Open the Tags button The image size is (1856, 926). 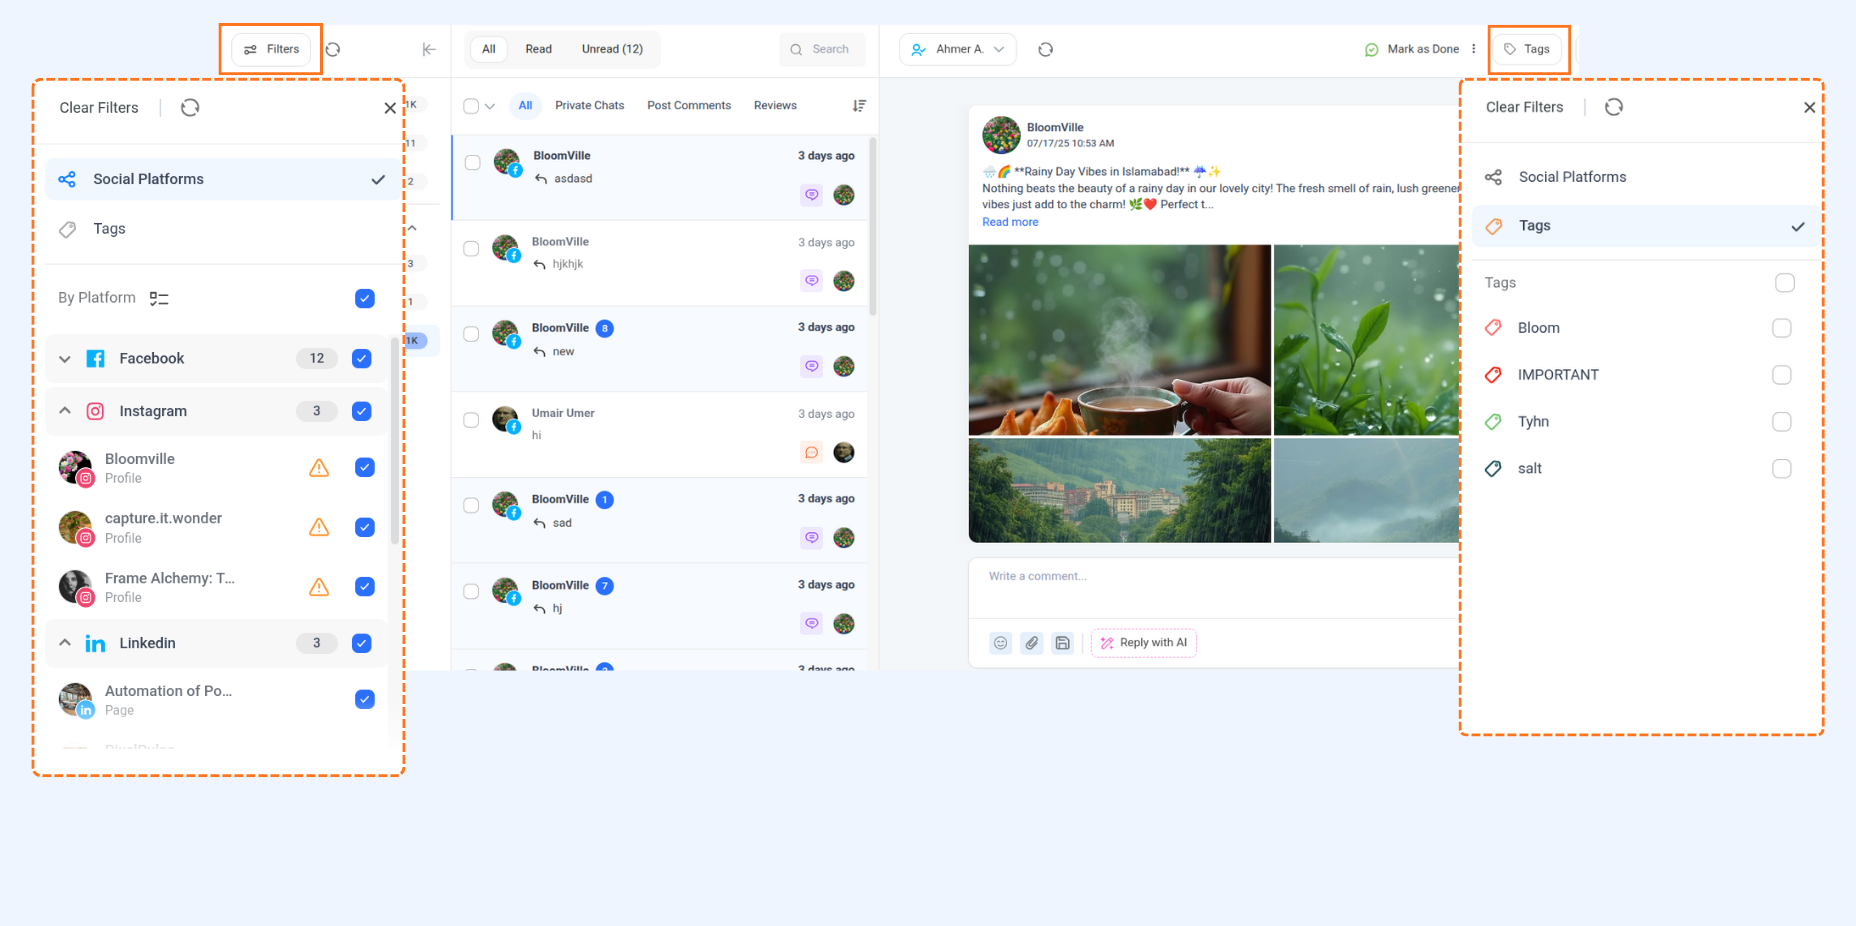1527,49
